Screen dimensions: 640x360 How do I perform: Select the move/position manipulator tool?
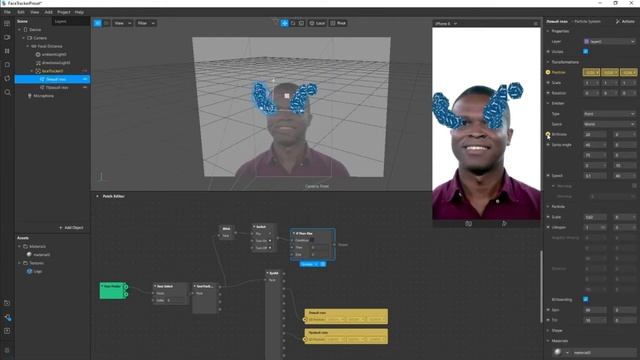[x=284, y=23]
